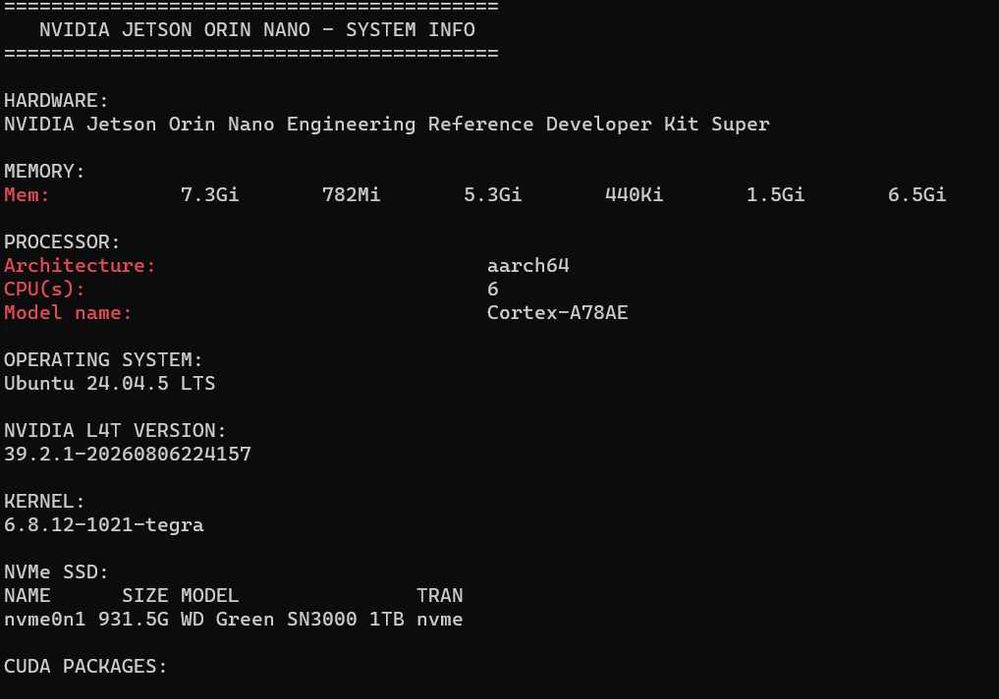Click the 'PROCESSOR:' heading

[x=62, y=242]
